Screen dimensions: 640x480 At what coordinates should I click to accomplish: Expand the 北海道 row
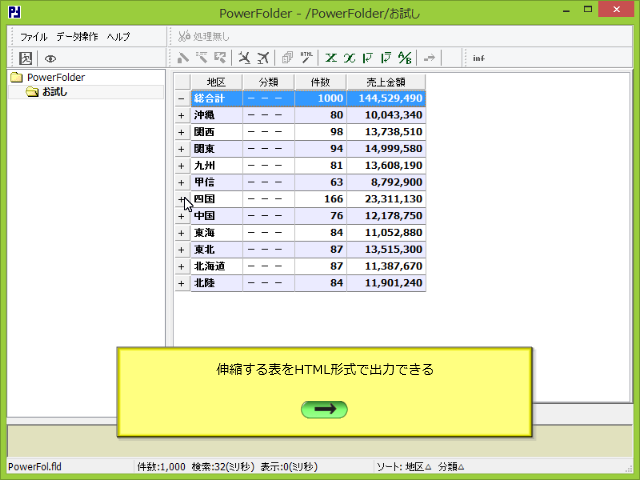click(x=181, y=267)
